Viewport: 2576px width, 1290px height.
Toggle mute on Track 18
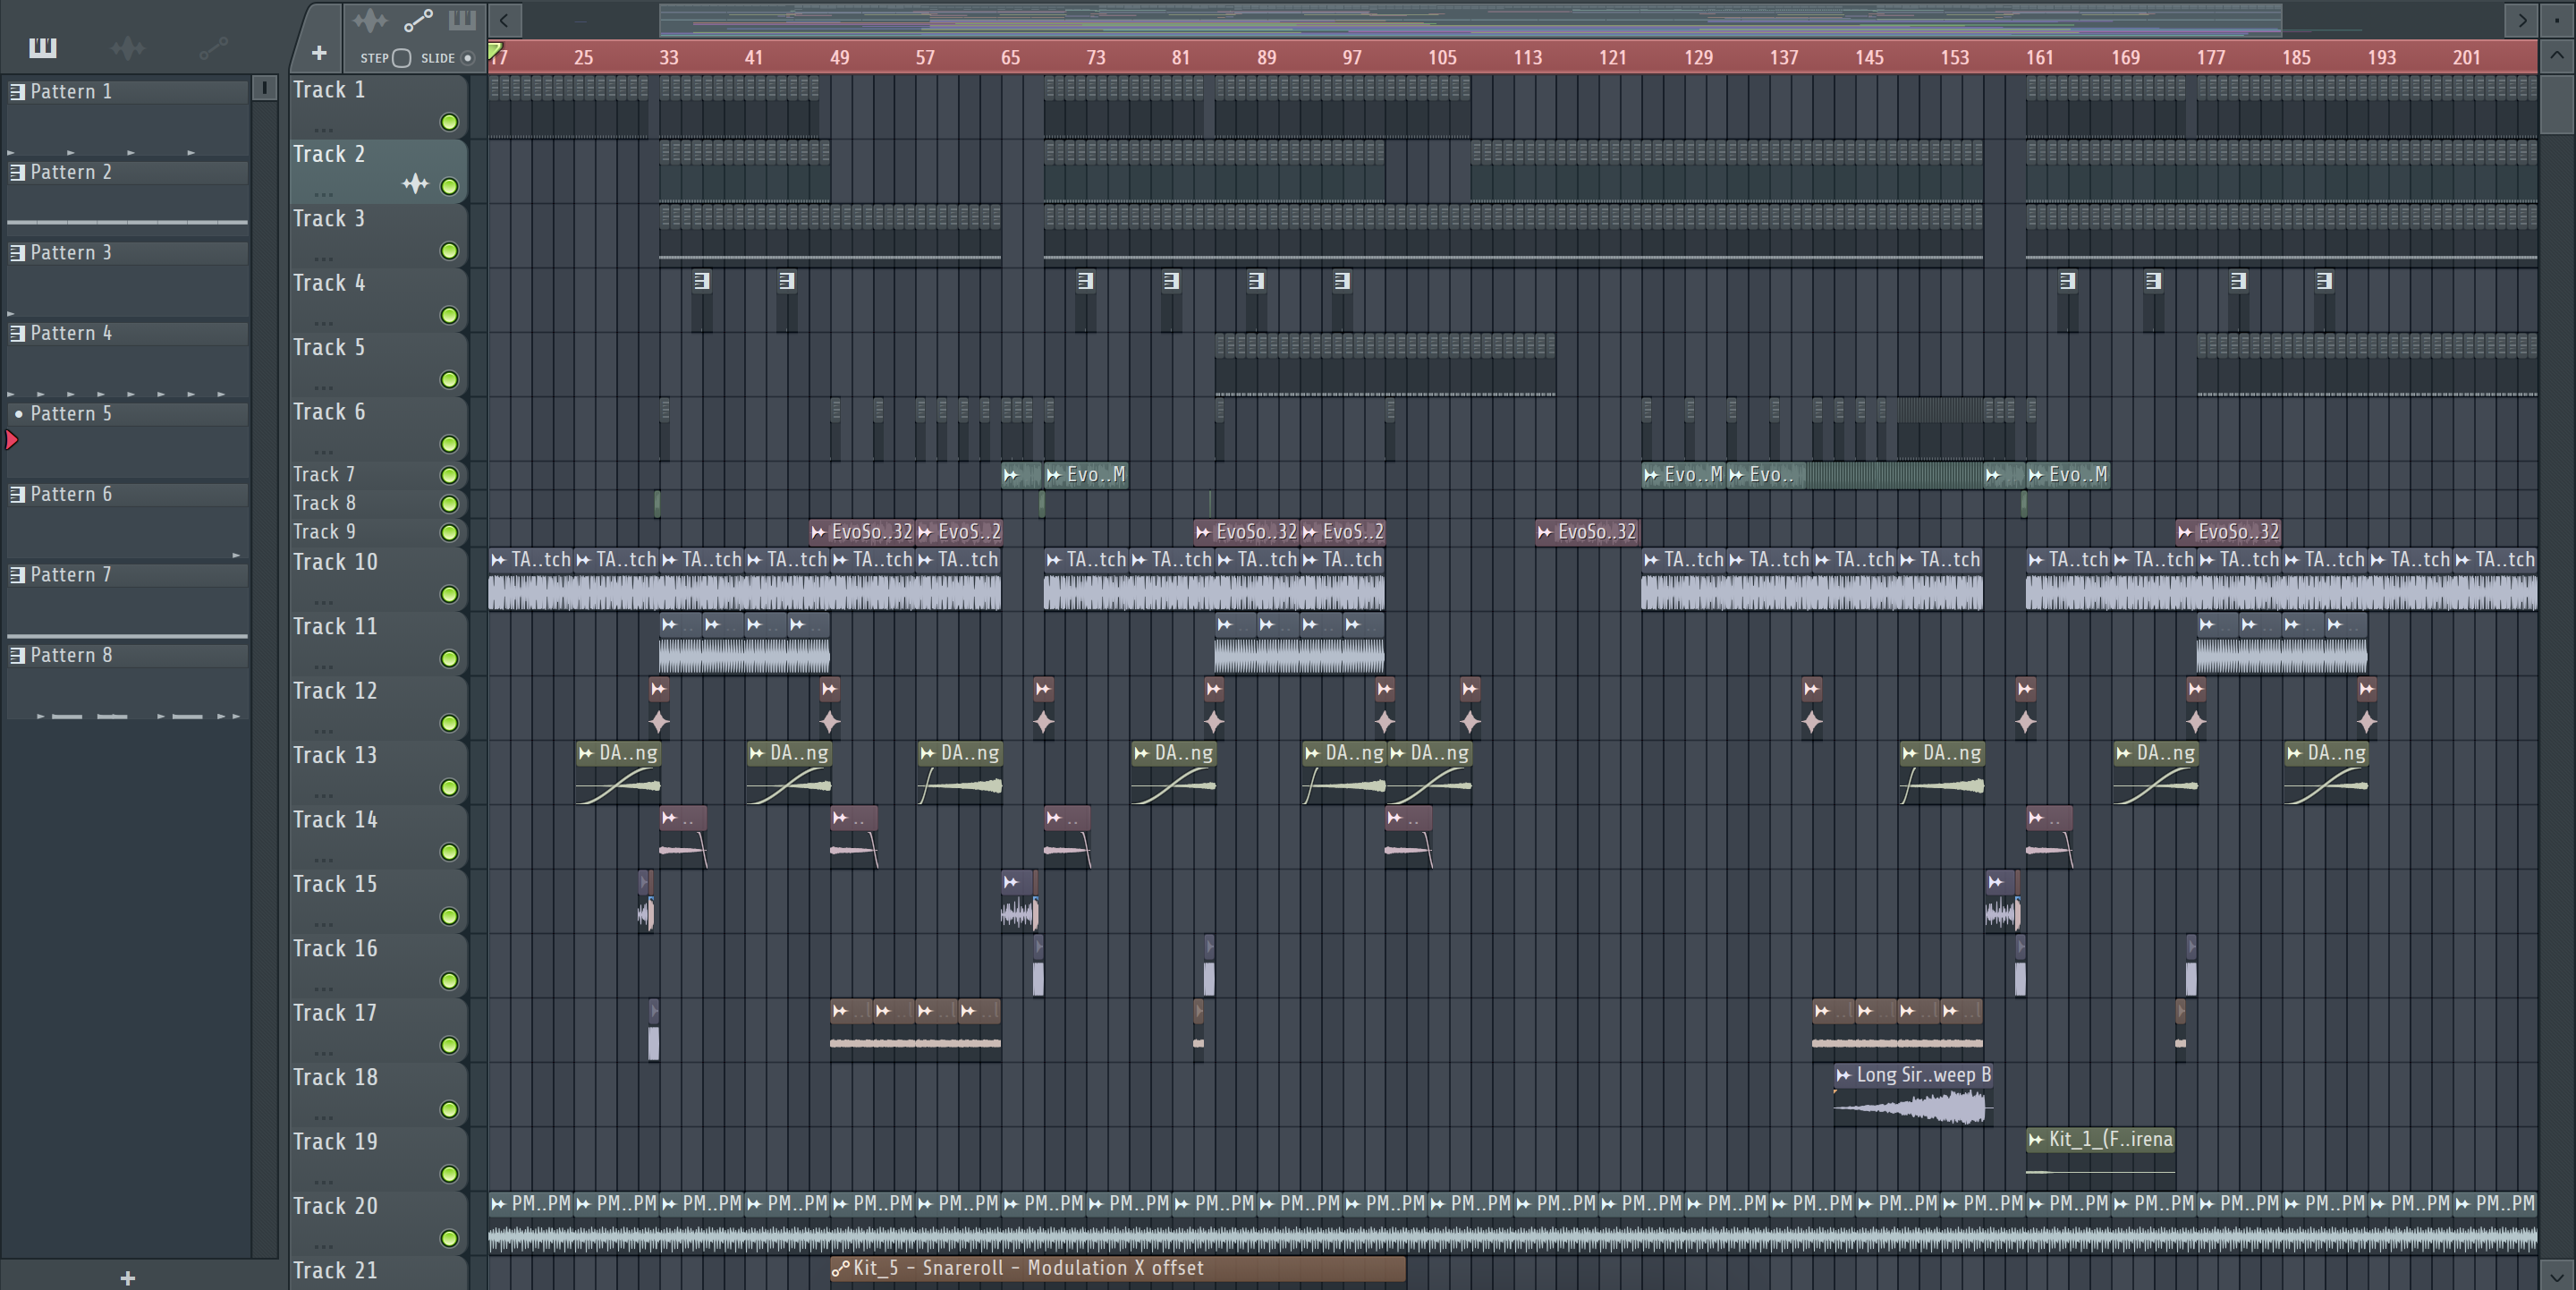[x=450, y=1110]
